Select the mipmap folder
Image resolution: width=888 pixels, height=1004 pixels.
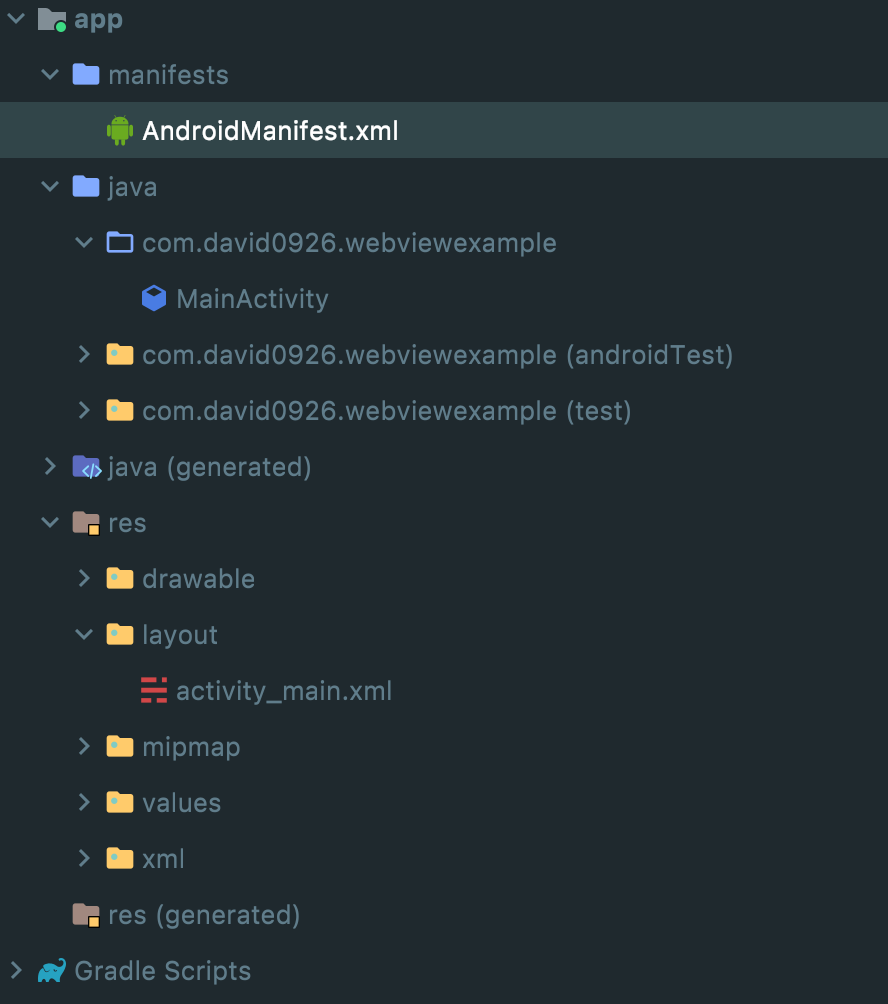click(191, 747)
